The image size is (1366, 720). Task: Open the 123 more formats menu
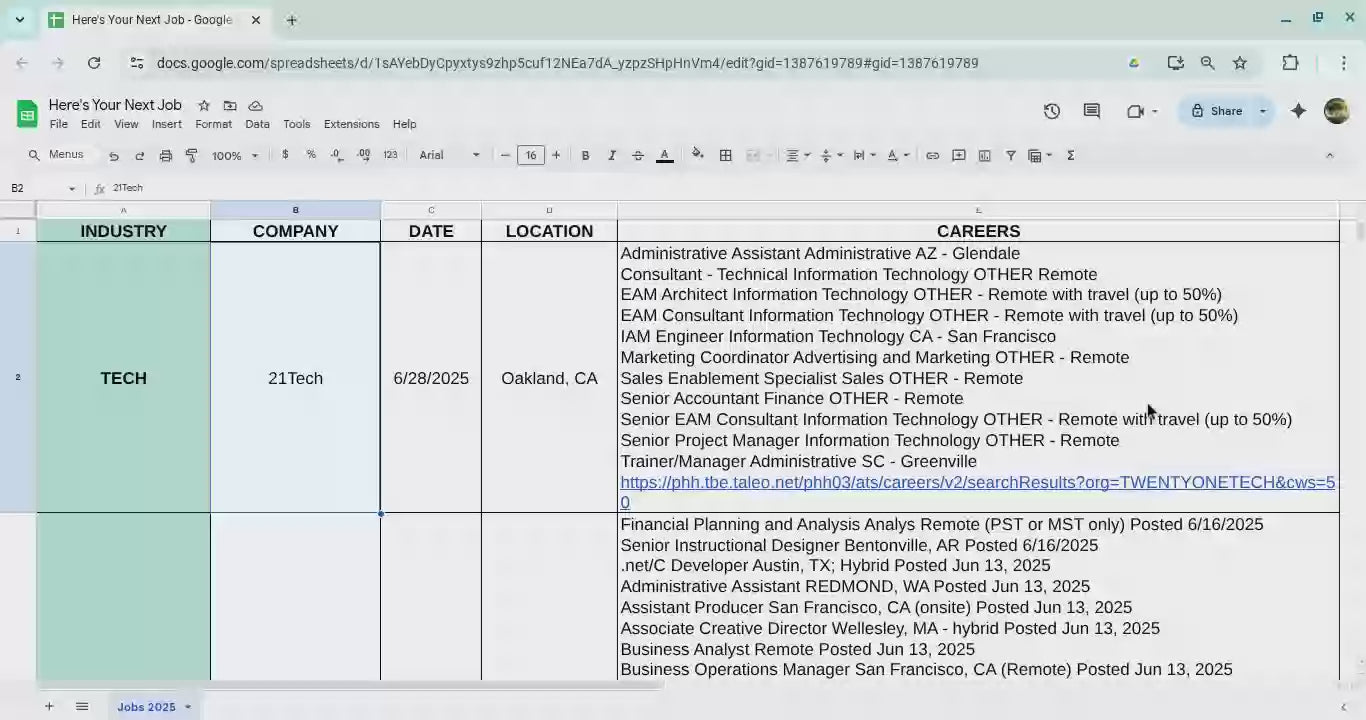click(x=390, y=155)
